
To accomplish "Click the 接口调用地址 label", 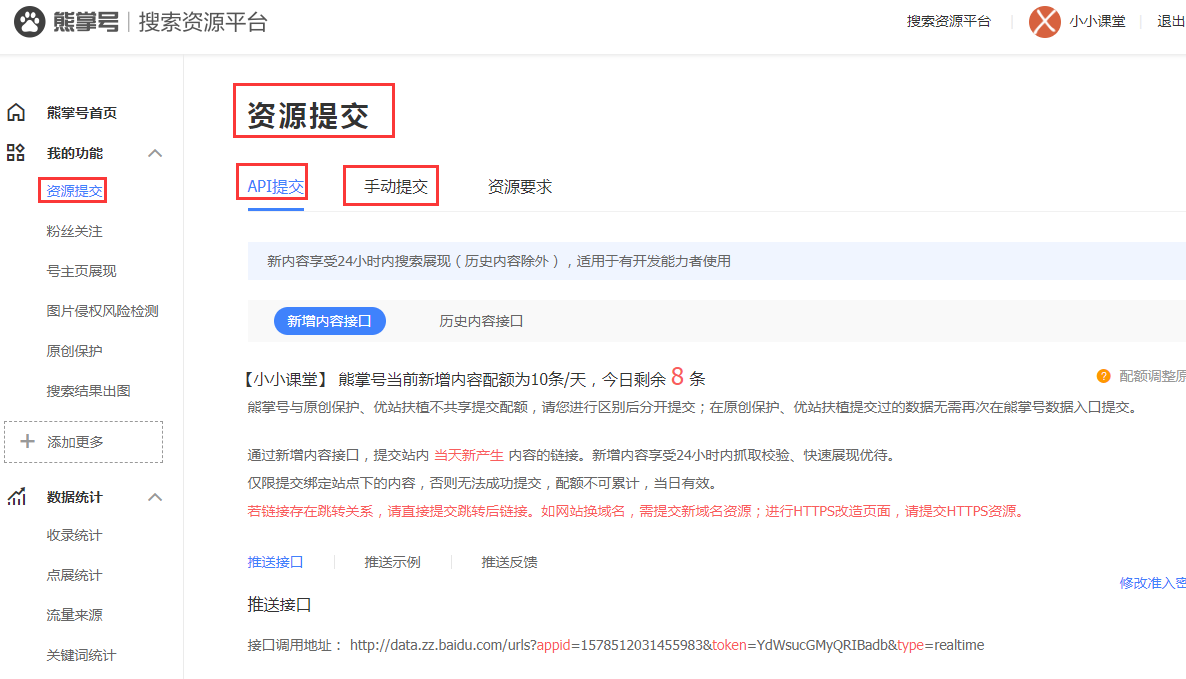I will [295, 645].
